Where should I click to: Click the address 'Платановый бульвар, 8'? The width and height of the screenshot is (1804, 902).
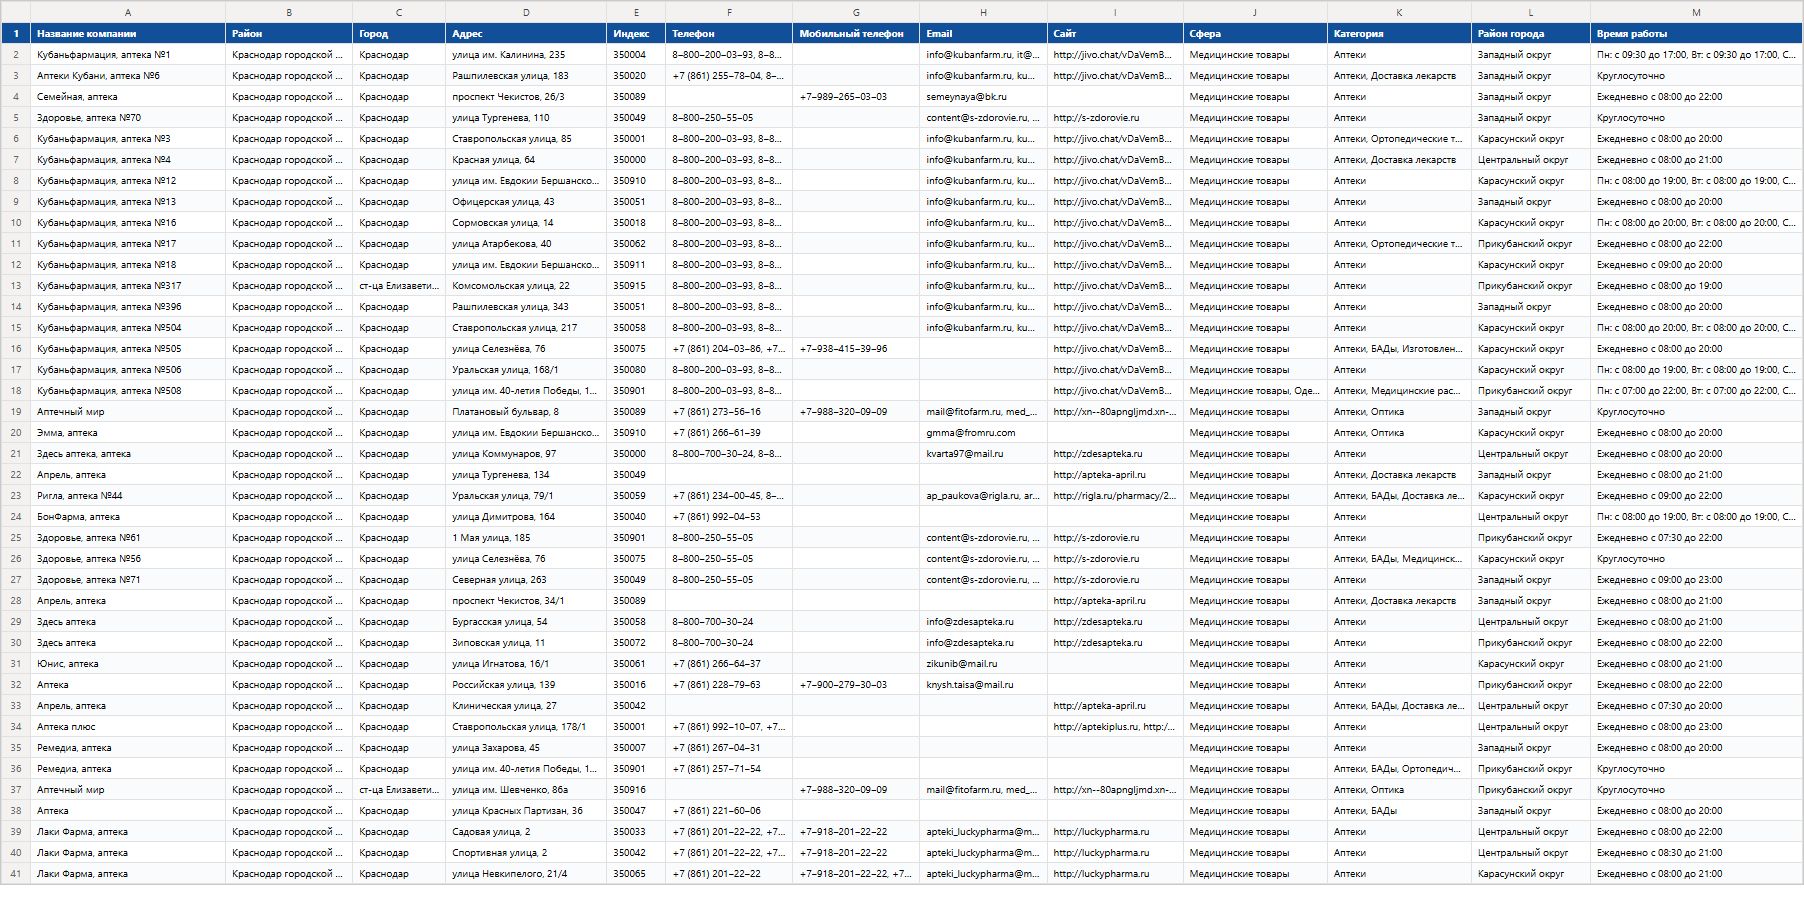click(526, 412)
